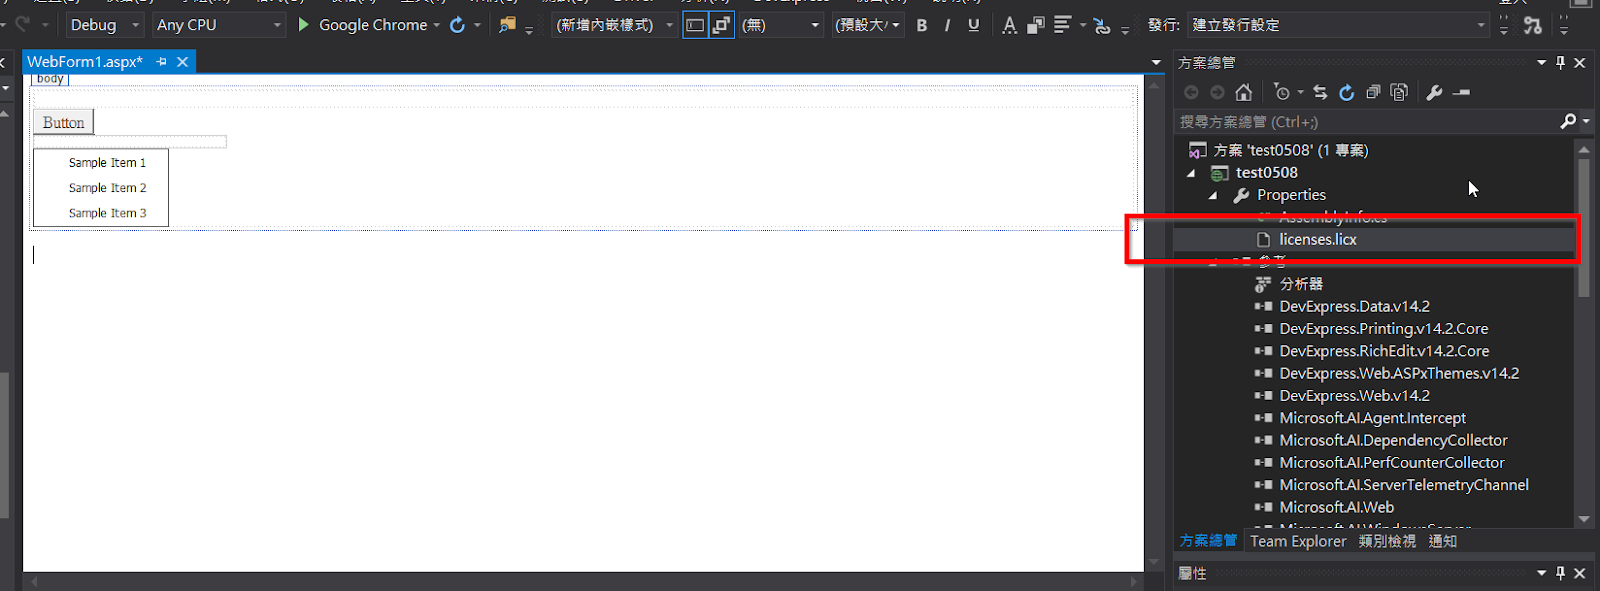1600x591 pixels.
Task: Close the 屬性 properties panel
Action: [1580, 573]
